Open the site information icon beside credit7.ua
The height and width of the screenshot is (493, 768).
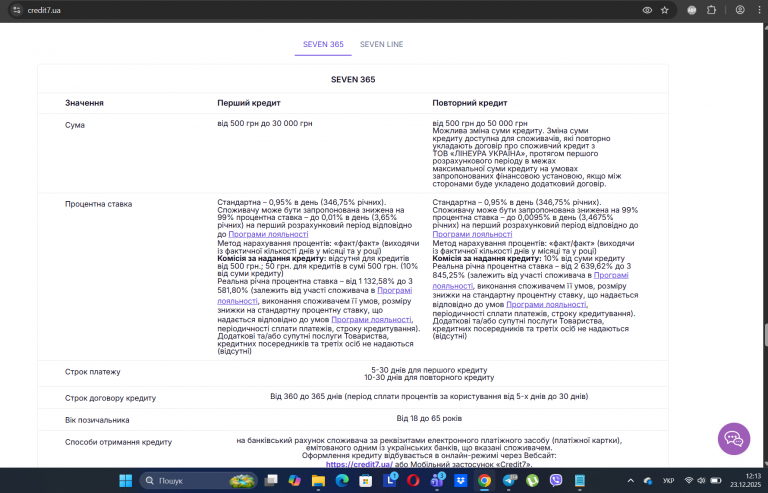pos(17,10)
